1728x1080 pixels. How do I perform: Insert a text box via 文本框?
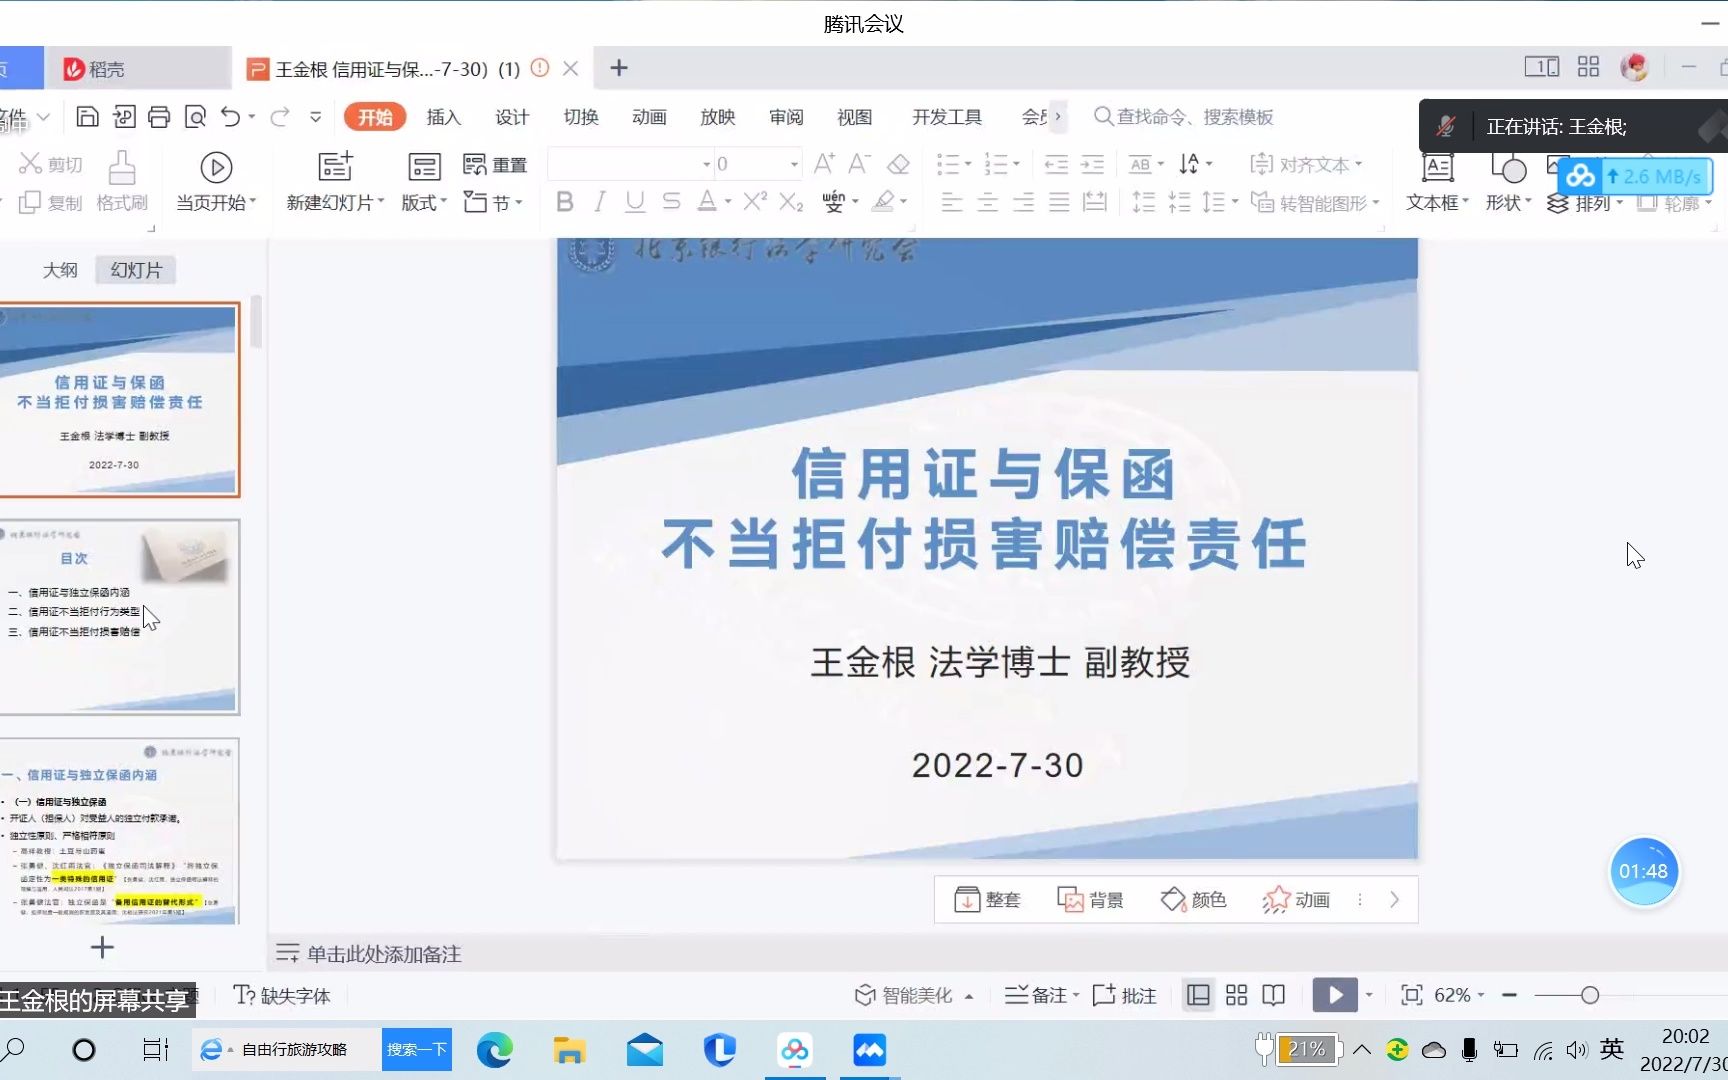[x=1434, y=183]
